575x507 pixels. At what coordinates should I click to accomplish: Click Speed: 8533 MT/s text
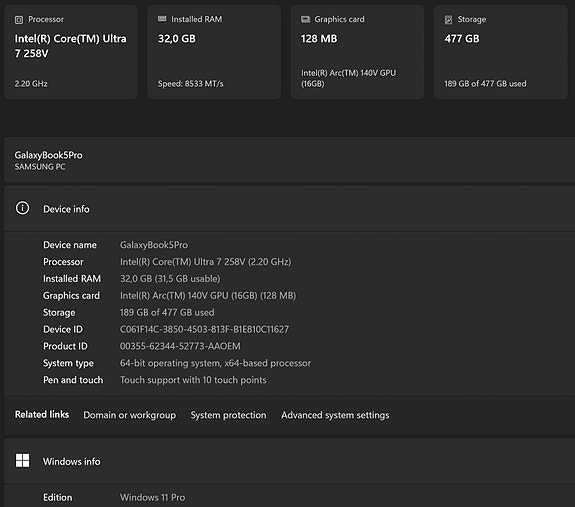pyautogui.click(x=191, y=84)
